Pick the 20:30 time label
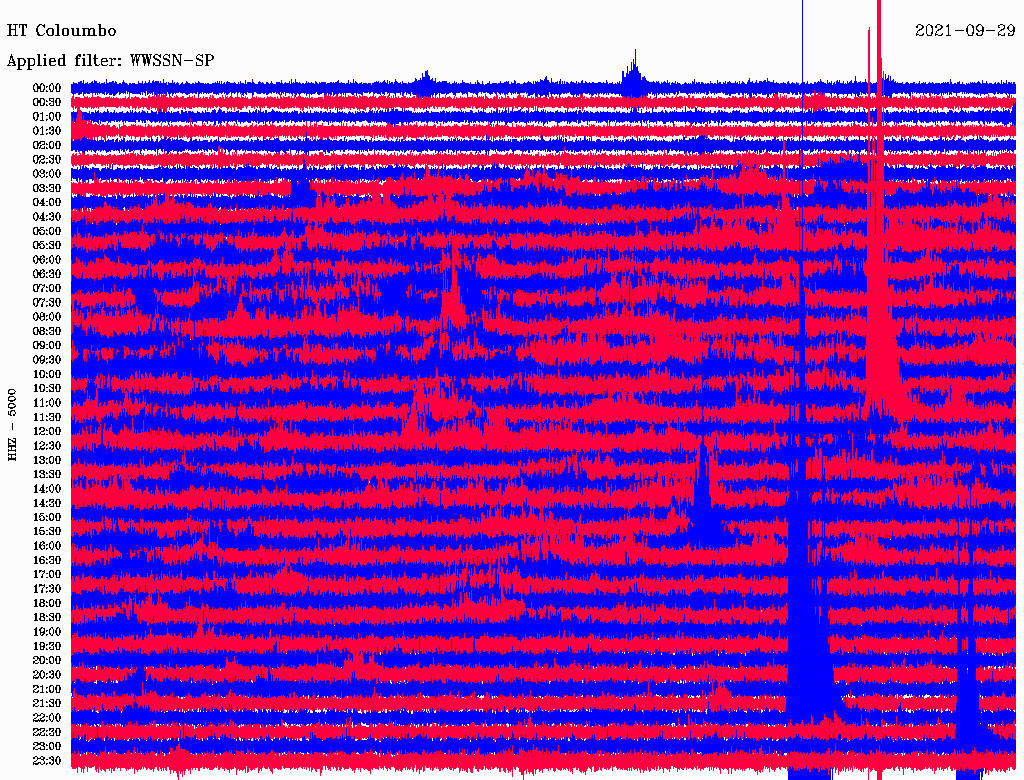 coord(47,675)
